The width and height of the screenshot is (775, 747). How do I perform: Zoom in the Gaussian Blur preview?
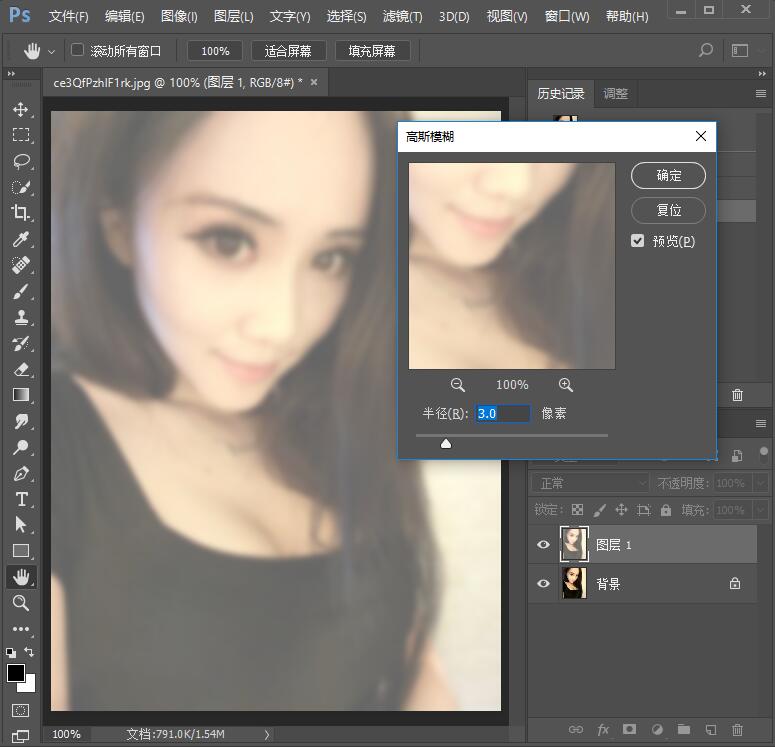click(565, 385)
